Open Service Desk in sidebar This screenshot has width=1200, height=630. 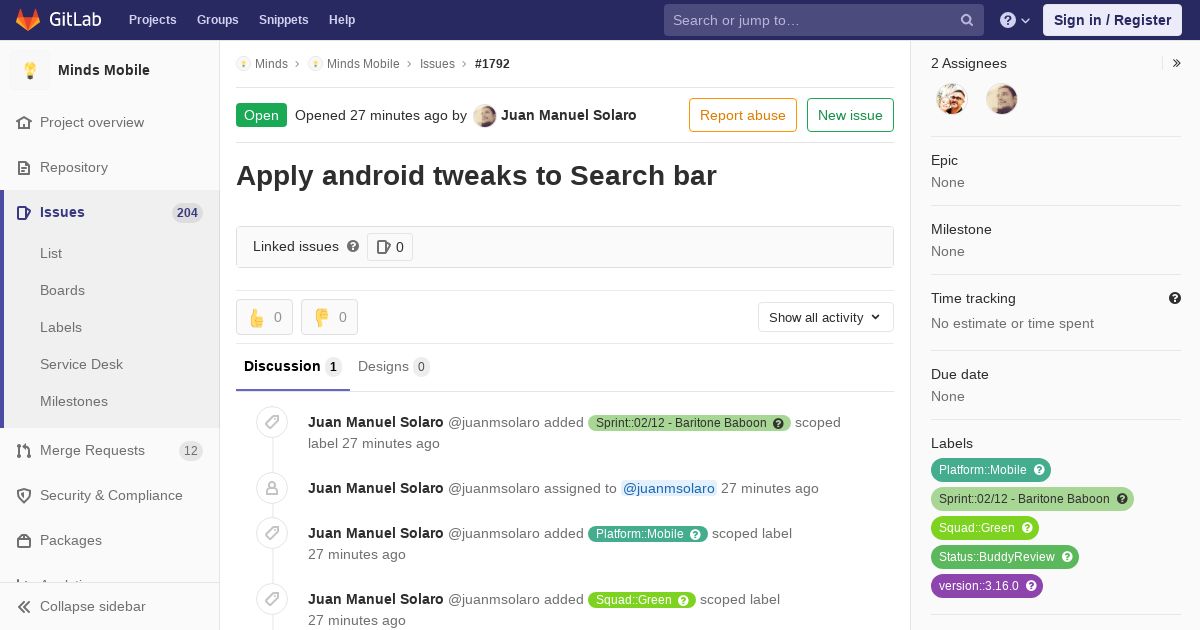pyautogui.click(x=81, y=364)
